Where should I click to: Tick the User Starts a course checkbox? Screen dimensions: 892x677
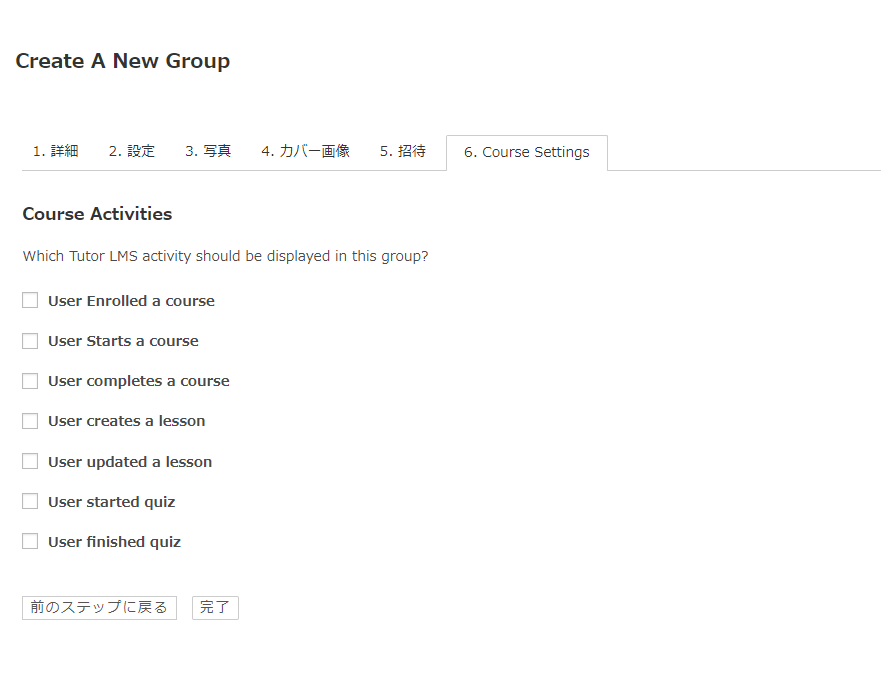30,341
